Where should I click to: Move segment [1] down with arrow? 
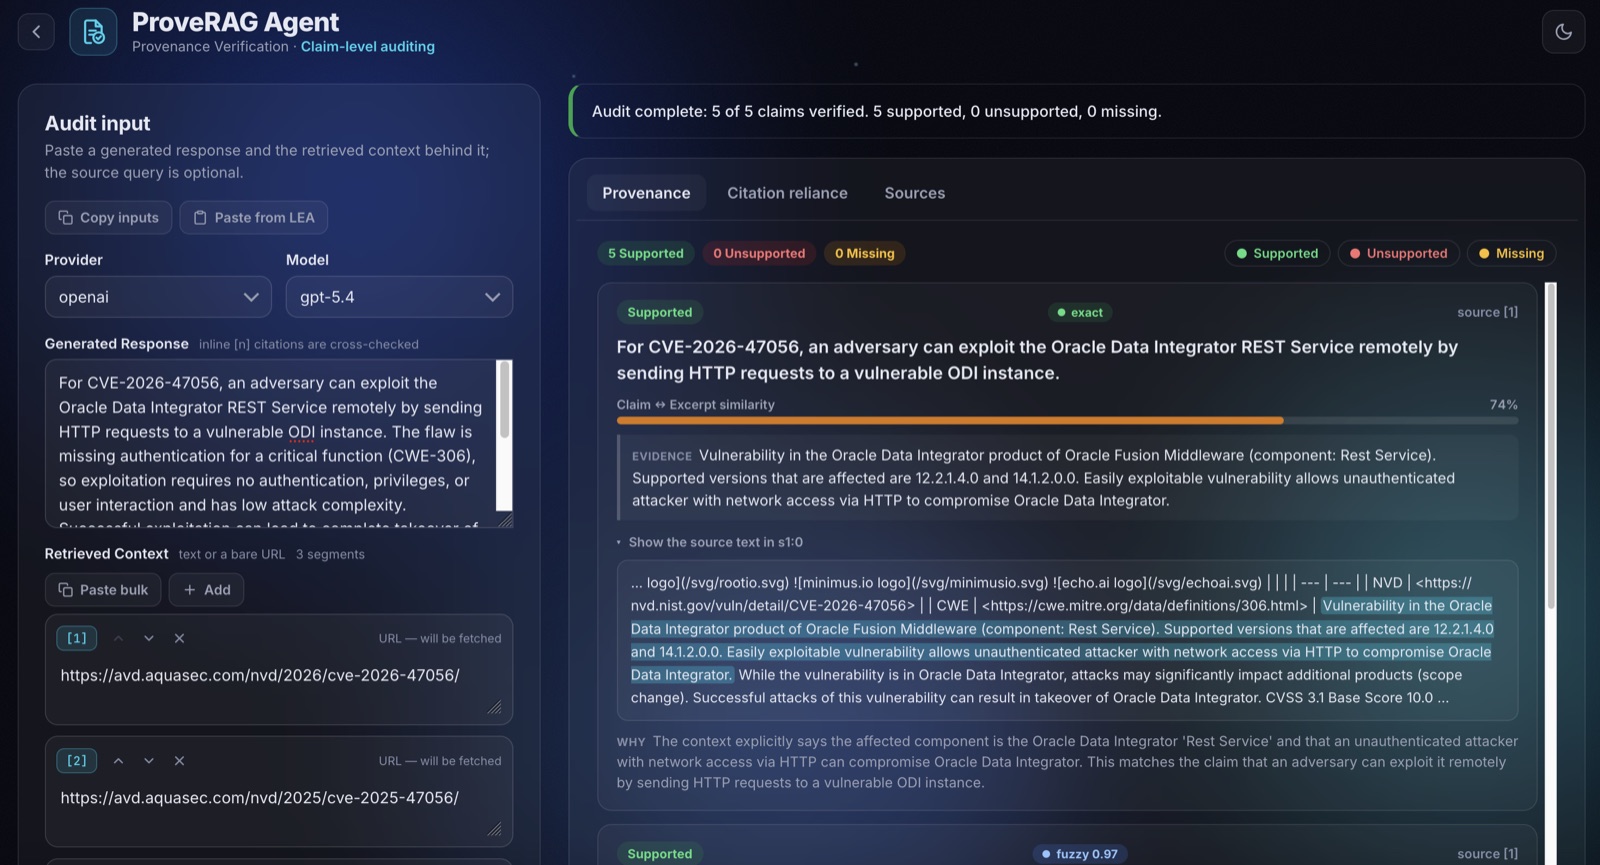pyautogui.click(x=149, y=638)
